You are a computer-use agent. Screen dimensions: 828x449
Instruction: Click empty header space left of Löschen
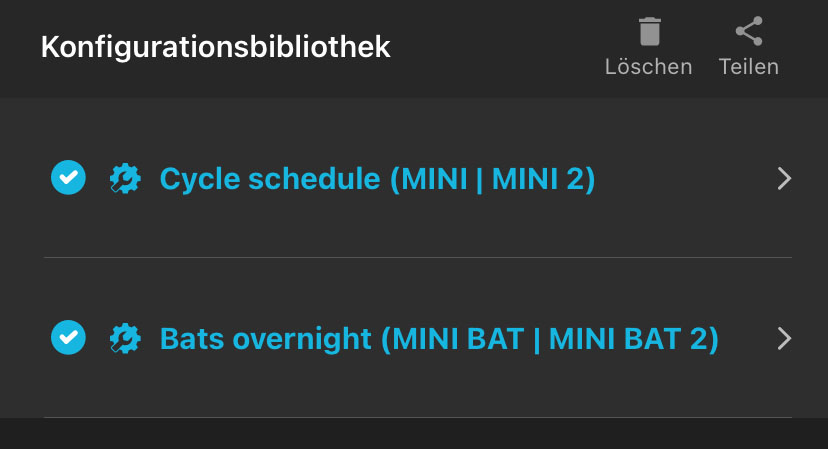(x=500, y=48)
